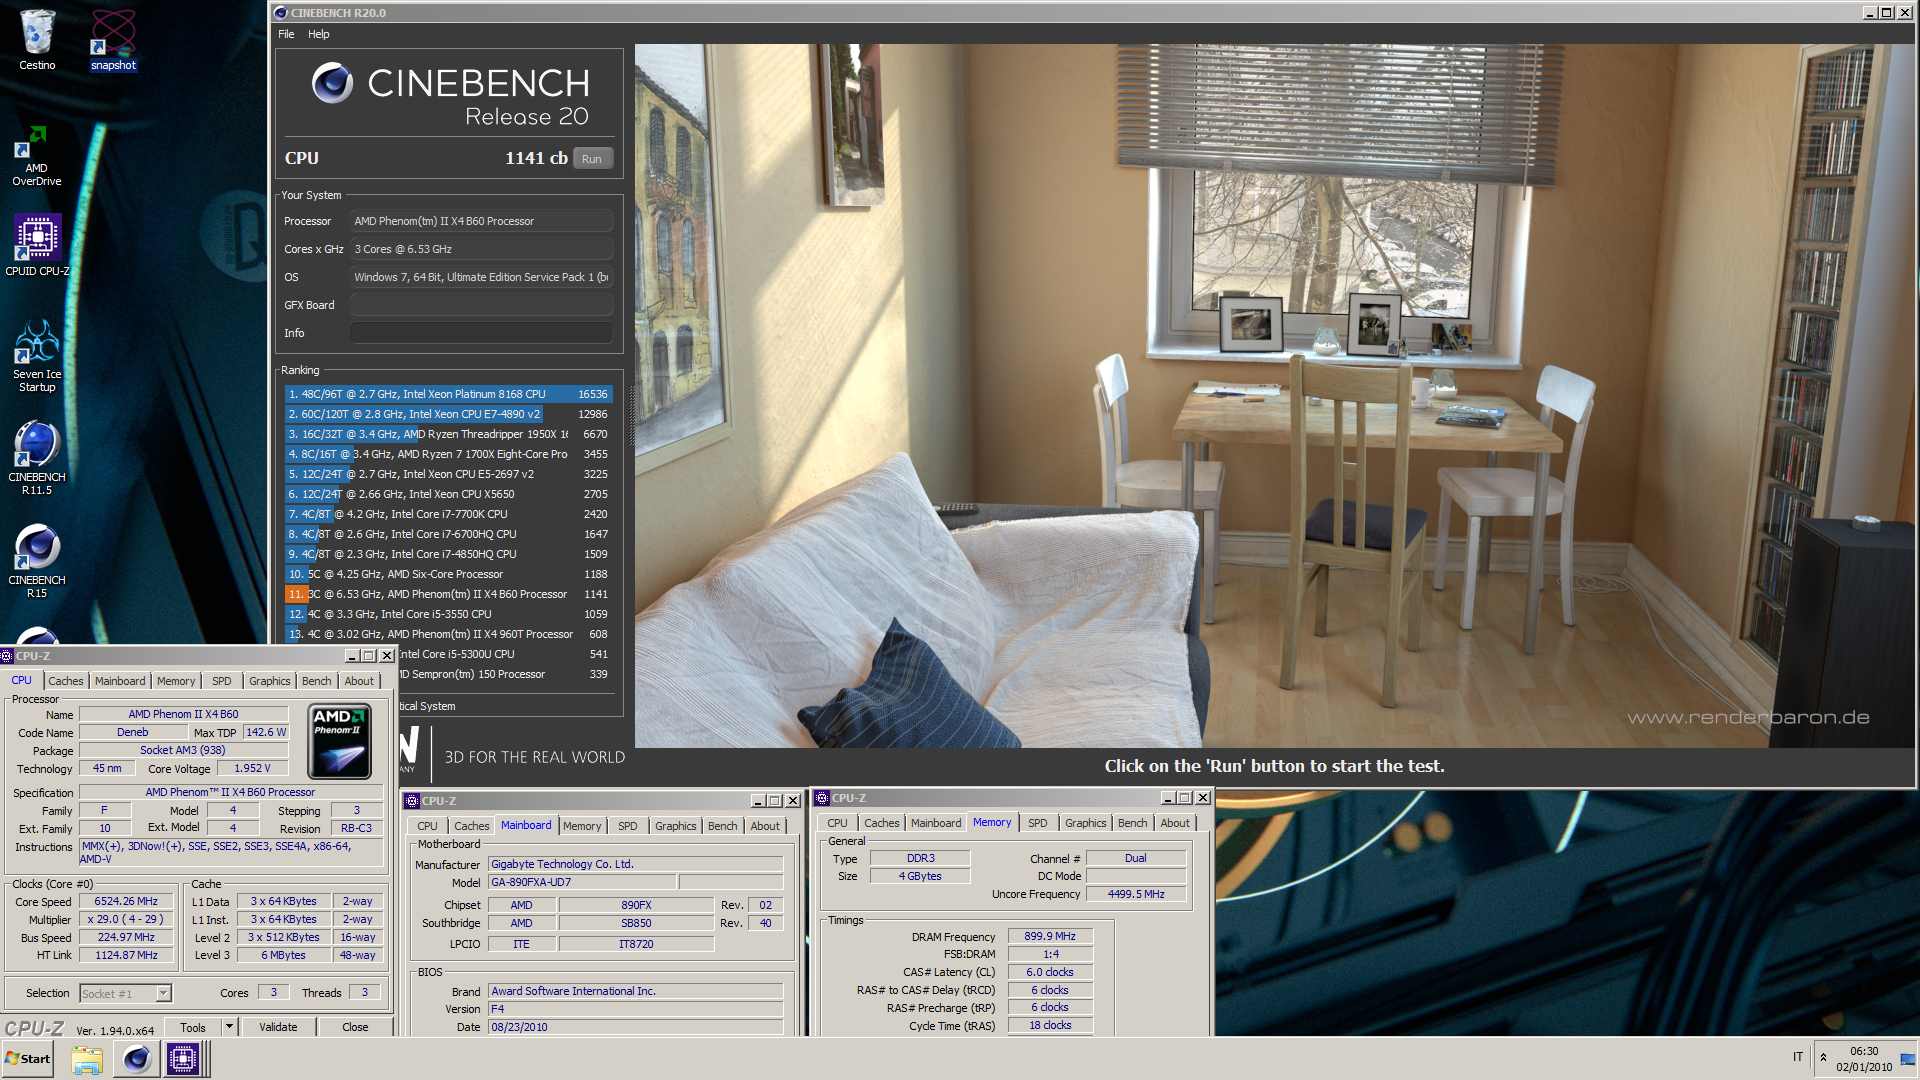Open the Help menu in Cinebench

(x=318, y=34)
